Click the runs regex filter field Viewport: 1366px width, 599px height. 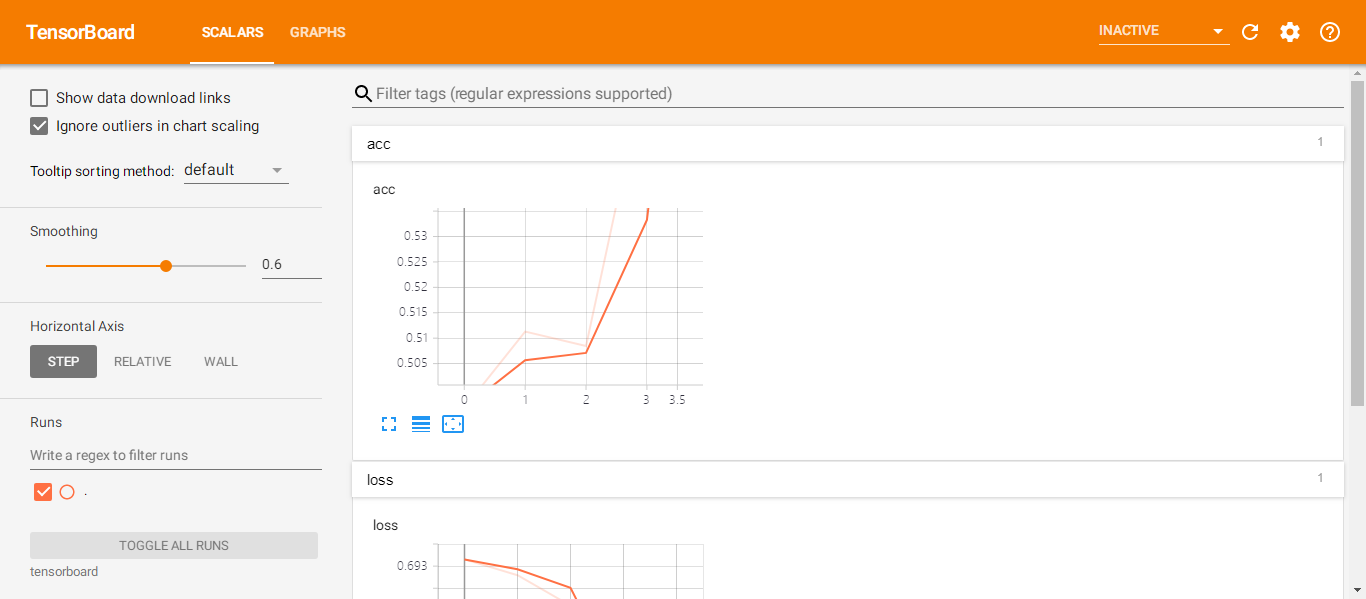[176, 455]
